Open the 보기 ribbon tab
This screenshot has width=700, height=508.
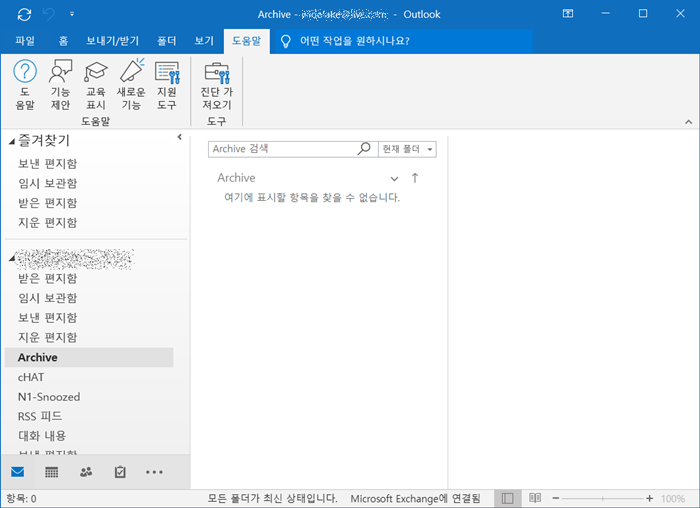pos(204,41)
